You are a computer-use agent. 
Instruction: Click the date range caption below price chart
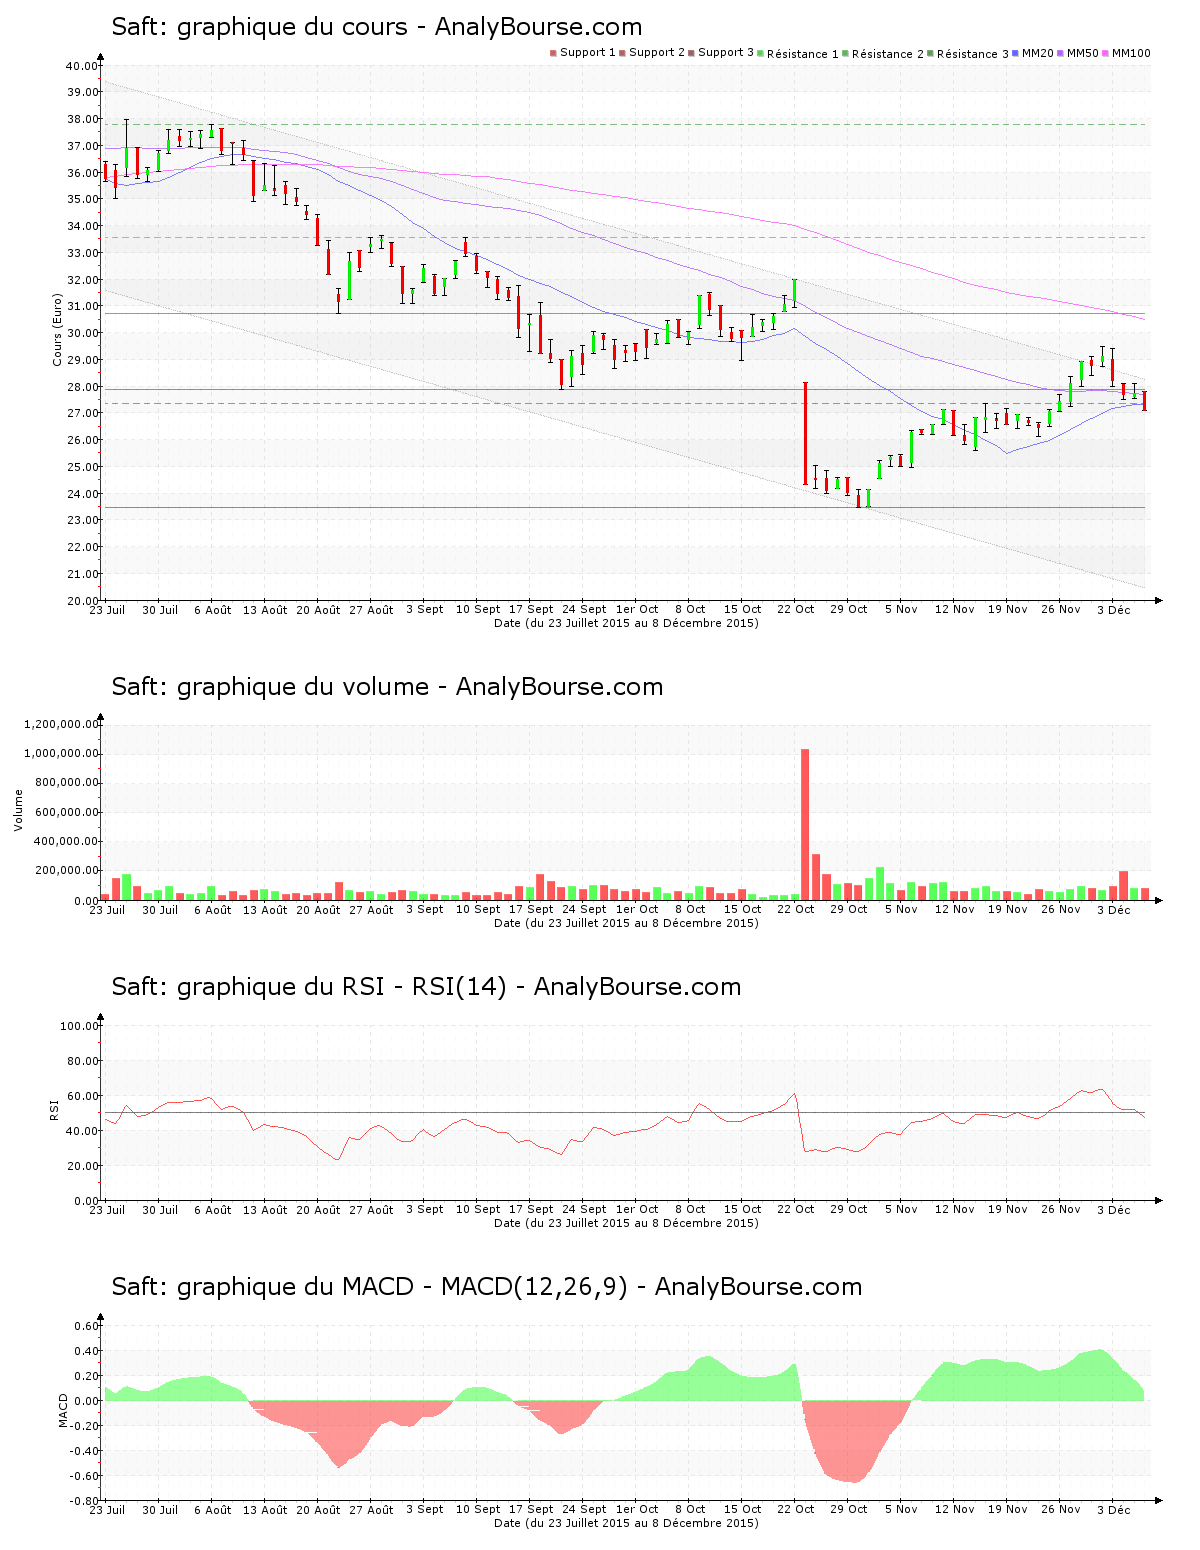tap(626, 623)
